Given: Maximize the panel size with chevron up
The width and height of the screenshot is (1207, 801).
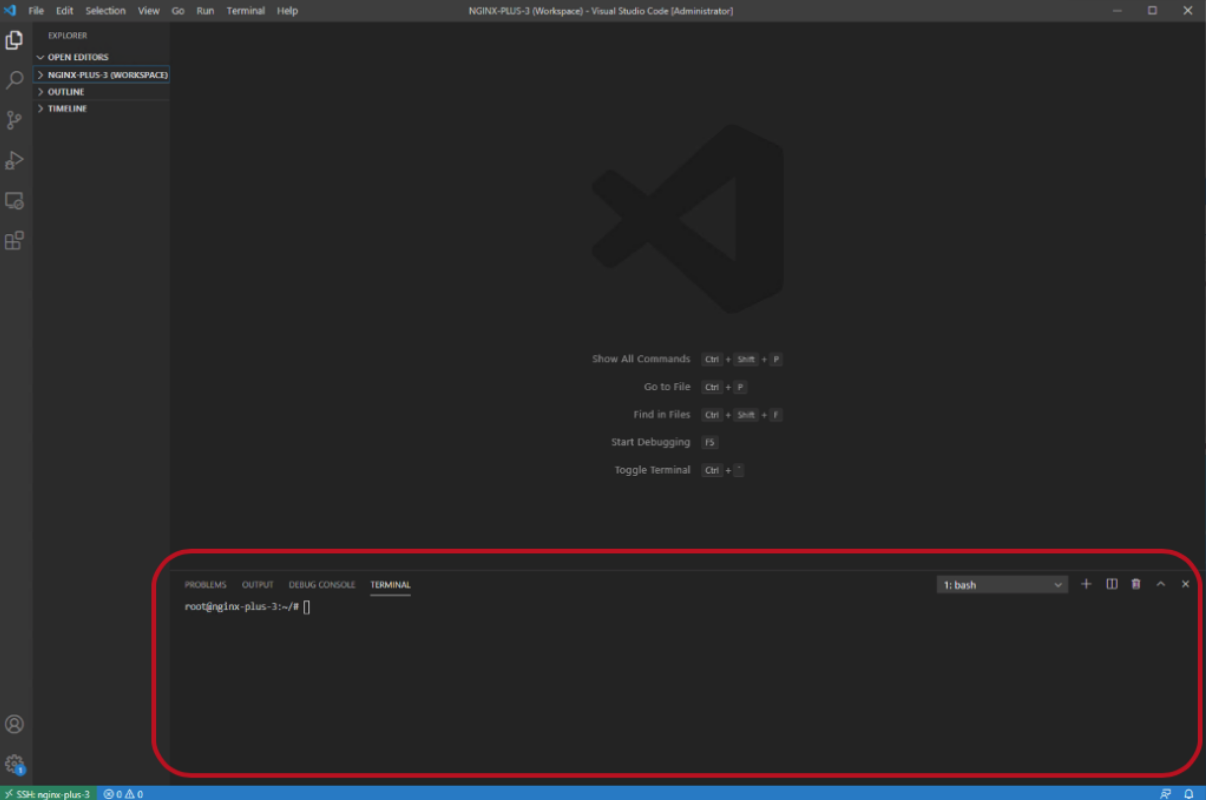Looking at the screenshot, I should pyautogui.click(x=1160, y=584).
